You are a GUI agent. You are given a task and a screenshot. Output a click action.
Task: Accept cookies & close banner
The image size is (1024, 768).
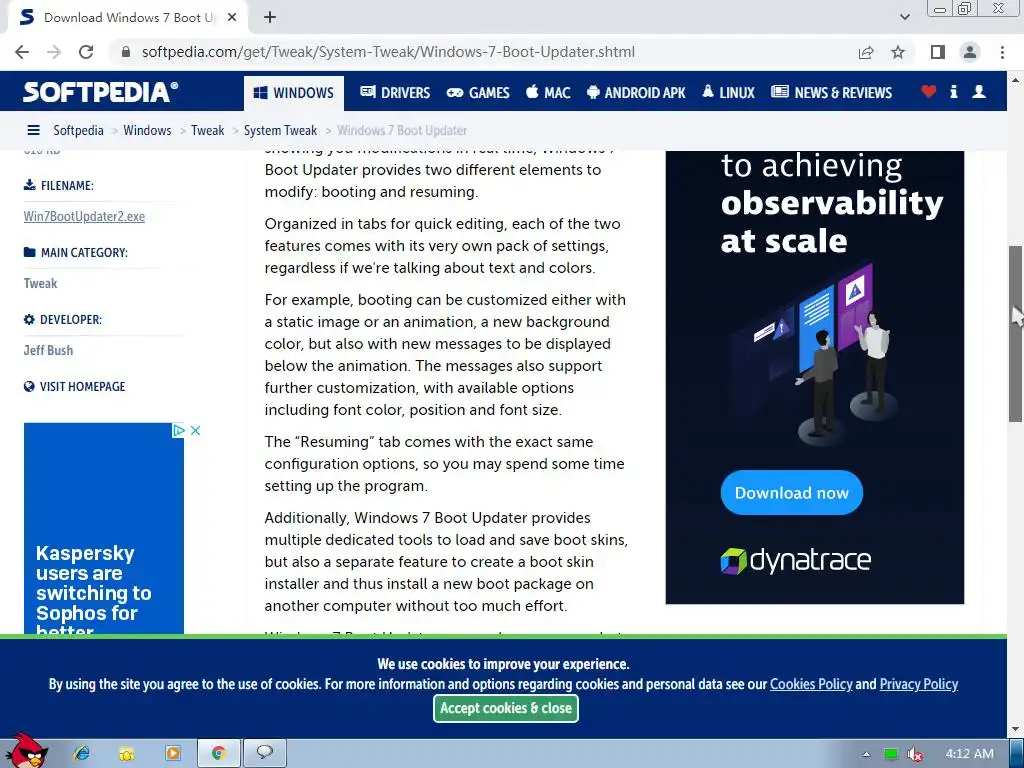click(505, 709)
